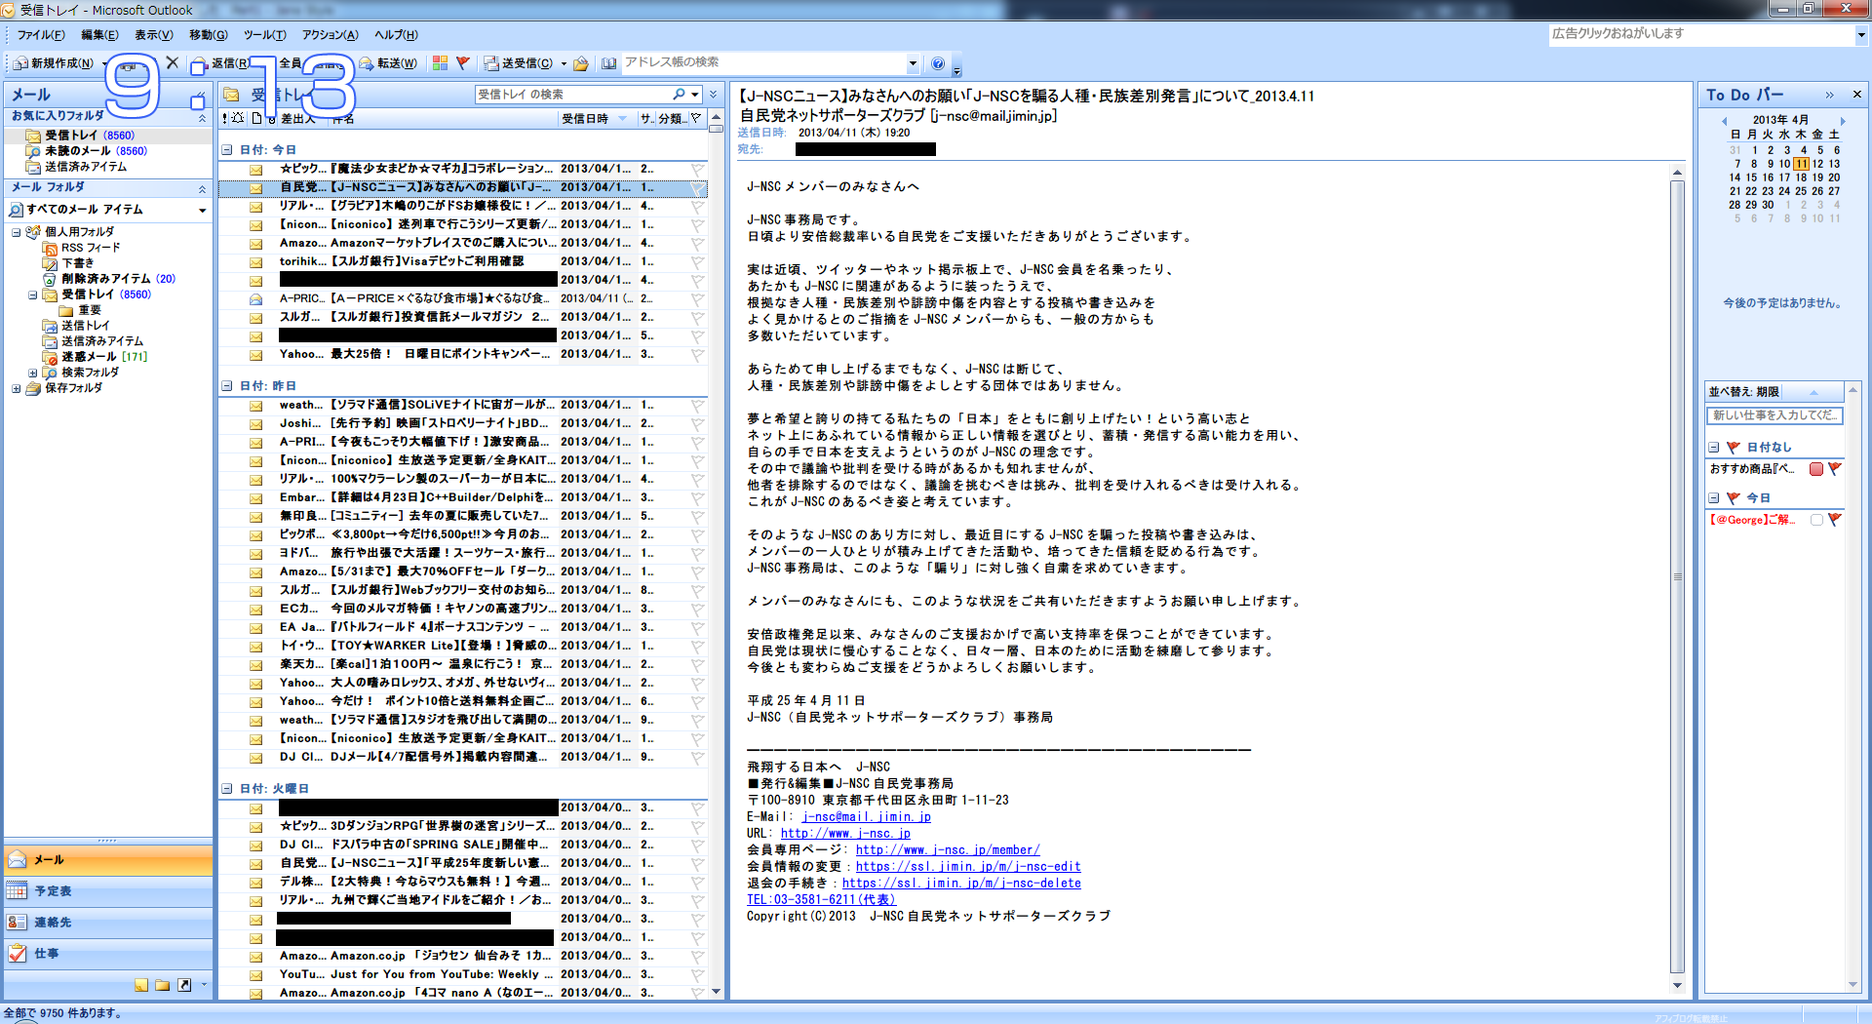The image size is (1872, 1024).
Task: Toggle flag on Yahoo 最大25倍 message
Action: pos(697,354)
